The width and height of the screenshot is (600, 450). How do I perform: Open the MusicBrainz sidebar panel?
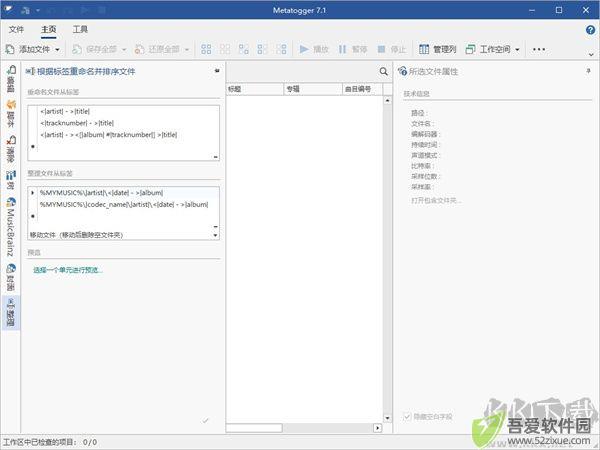(x=11, y=227)
